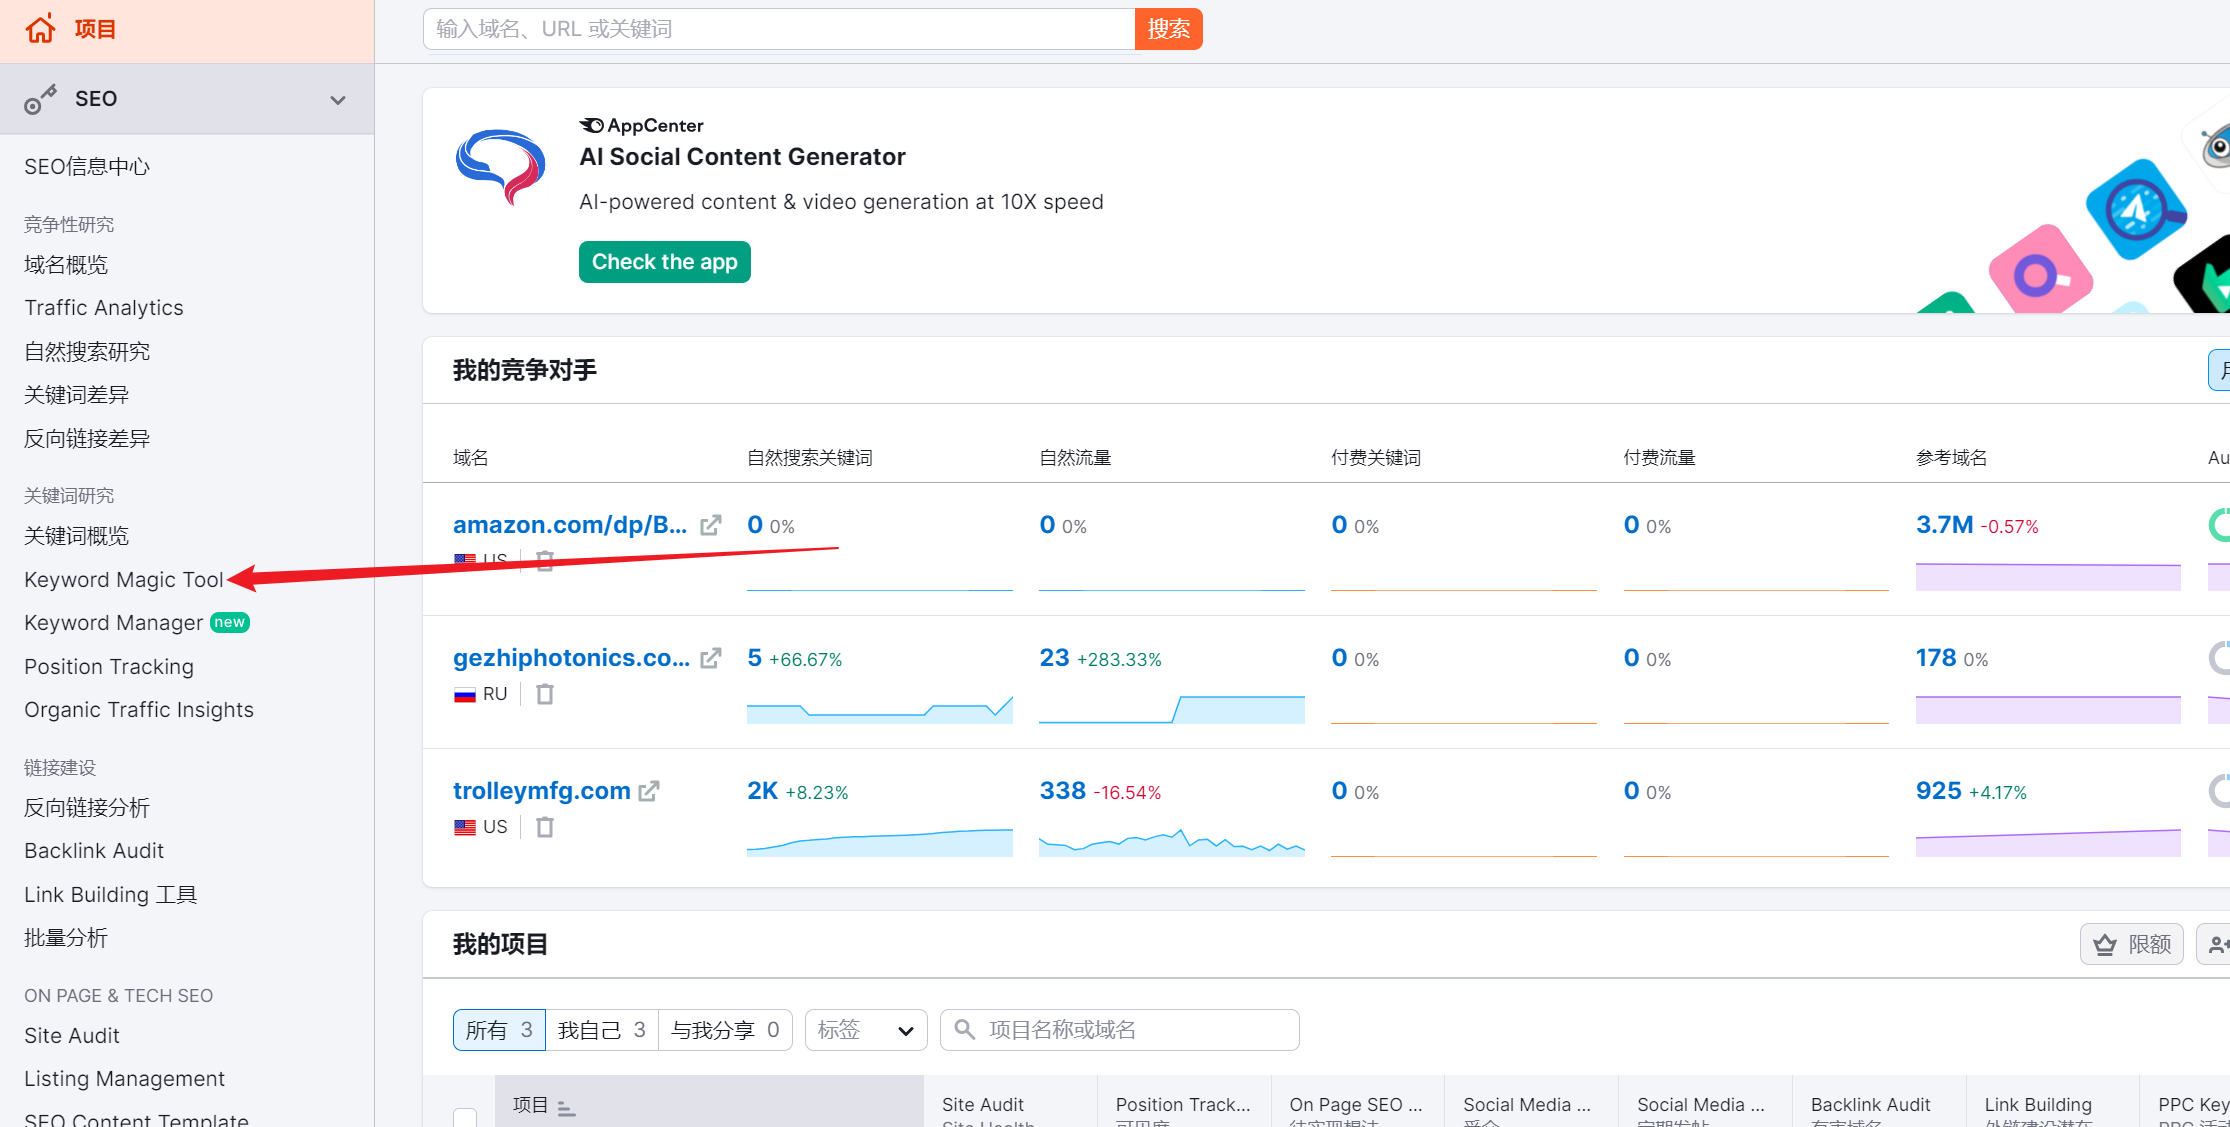Viewport: 2230px width, 1127px height.
Task: Click the sort icon beside 项目 column header
Action: (565, 1106)
